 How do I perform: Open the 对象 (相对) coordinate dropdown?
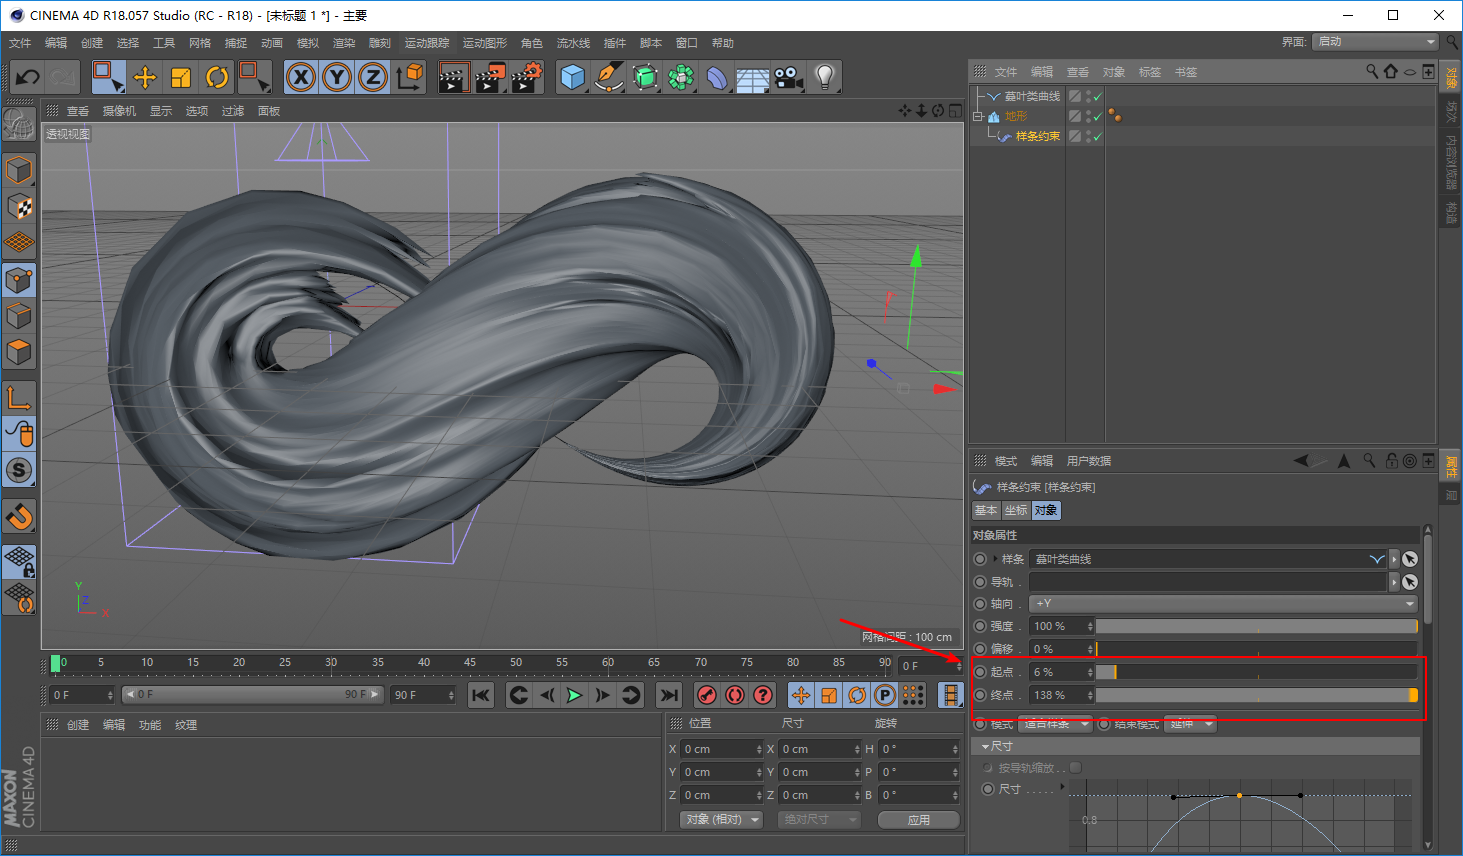pos(721,820)
